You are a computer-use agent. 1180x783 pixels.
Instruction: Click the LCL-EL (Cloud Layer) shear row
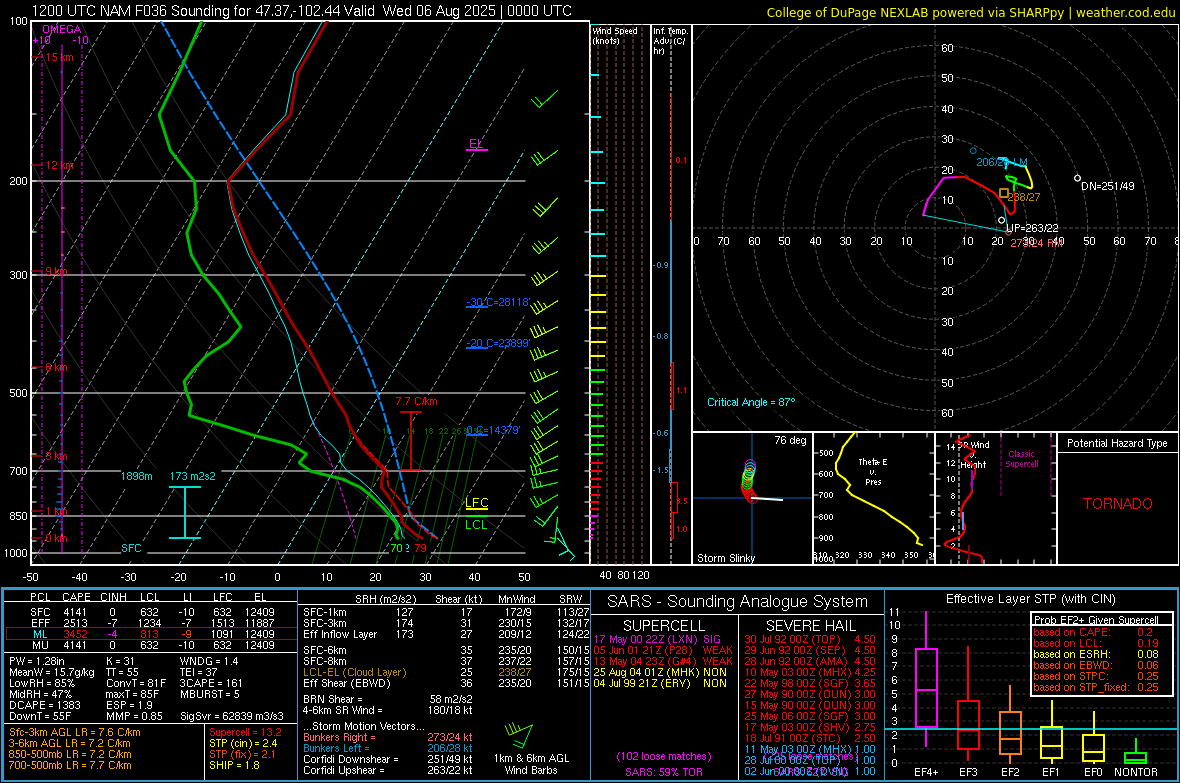click(446, 672)
